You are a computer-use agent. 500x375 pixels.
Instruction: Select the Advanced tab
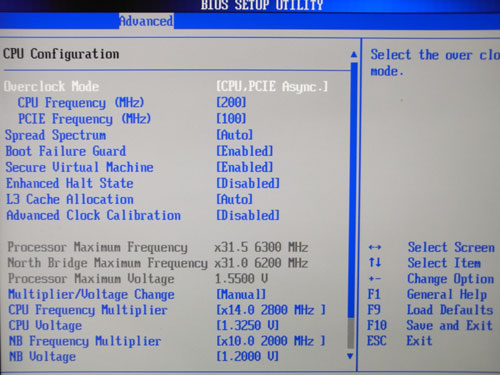(146, 21)
